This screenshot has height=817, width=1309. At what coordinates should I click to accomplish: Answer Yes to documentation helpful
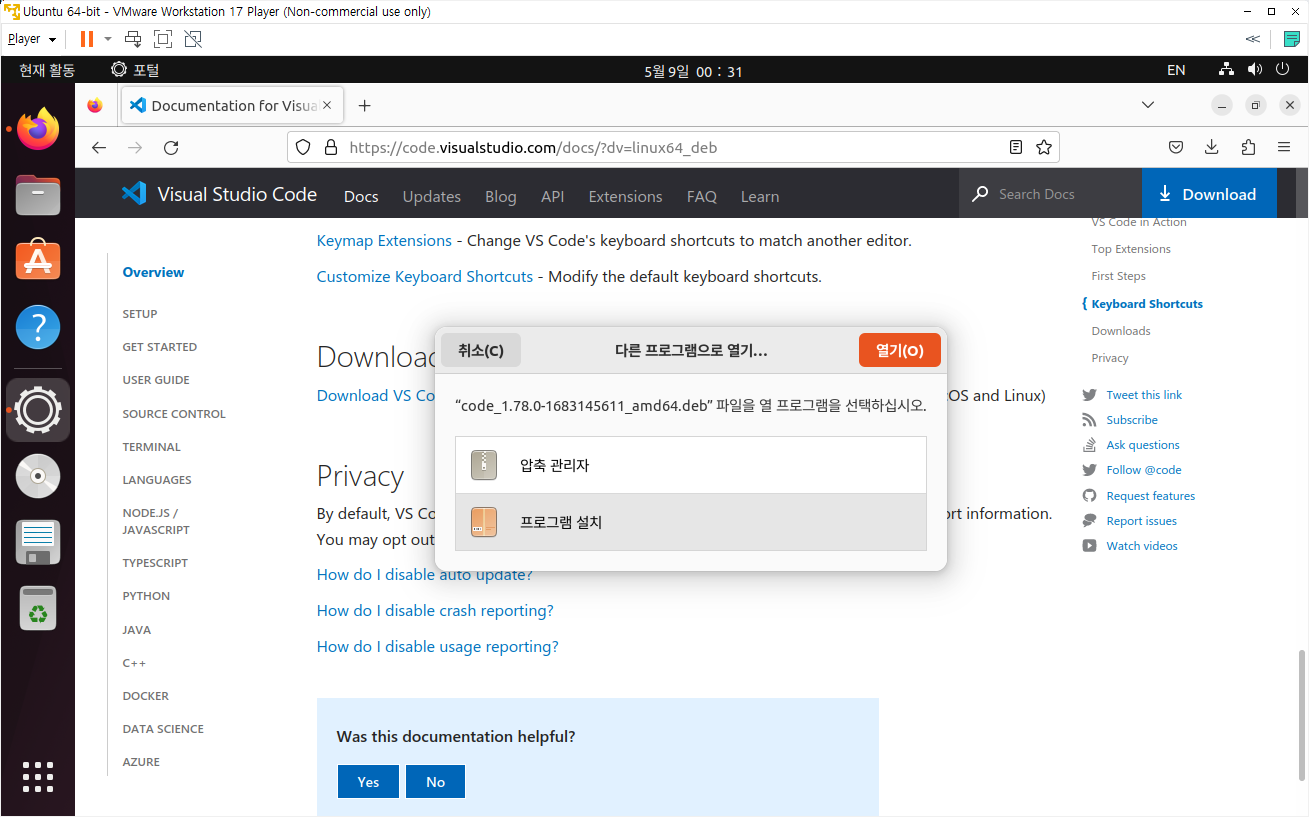(368, 782)
